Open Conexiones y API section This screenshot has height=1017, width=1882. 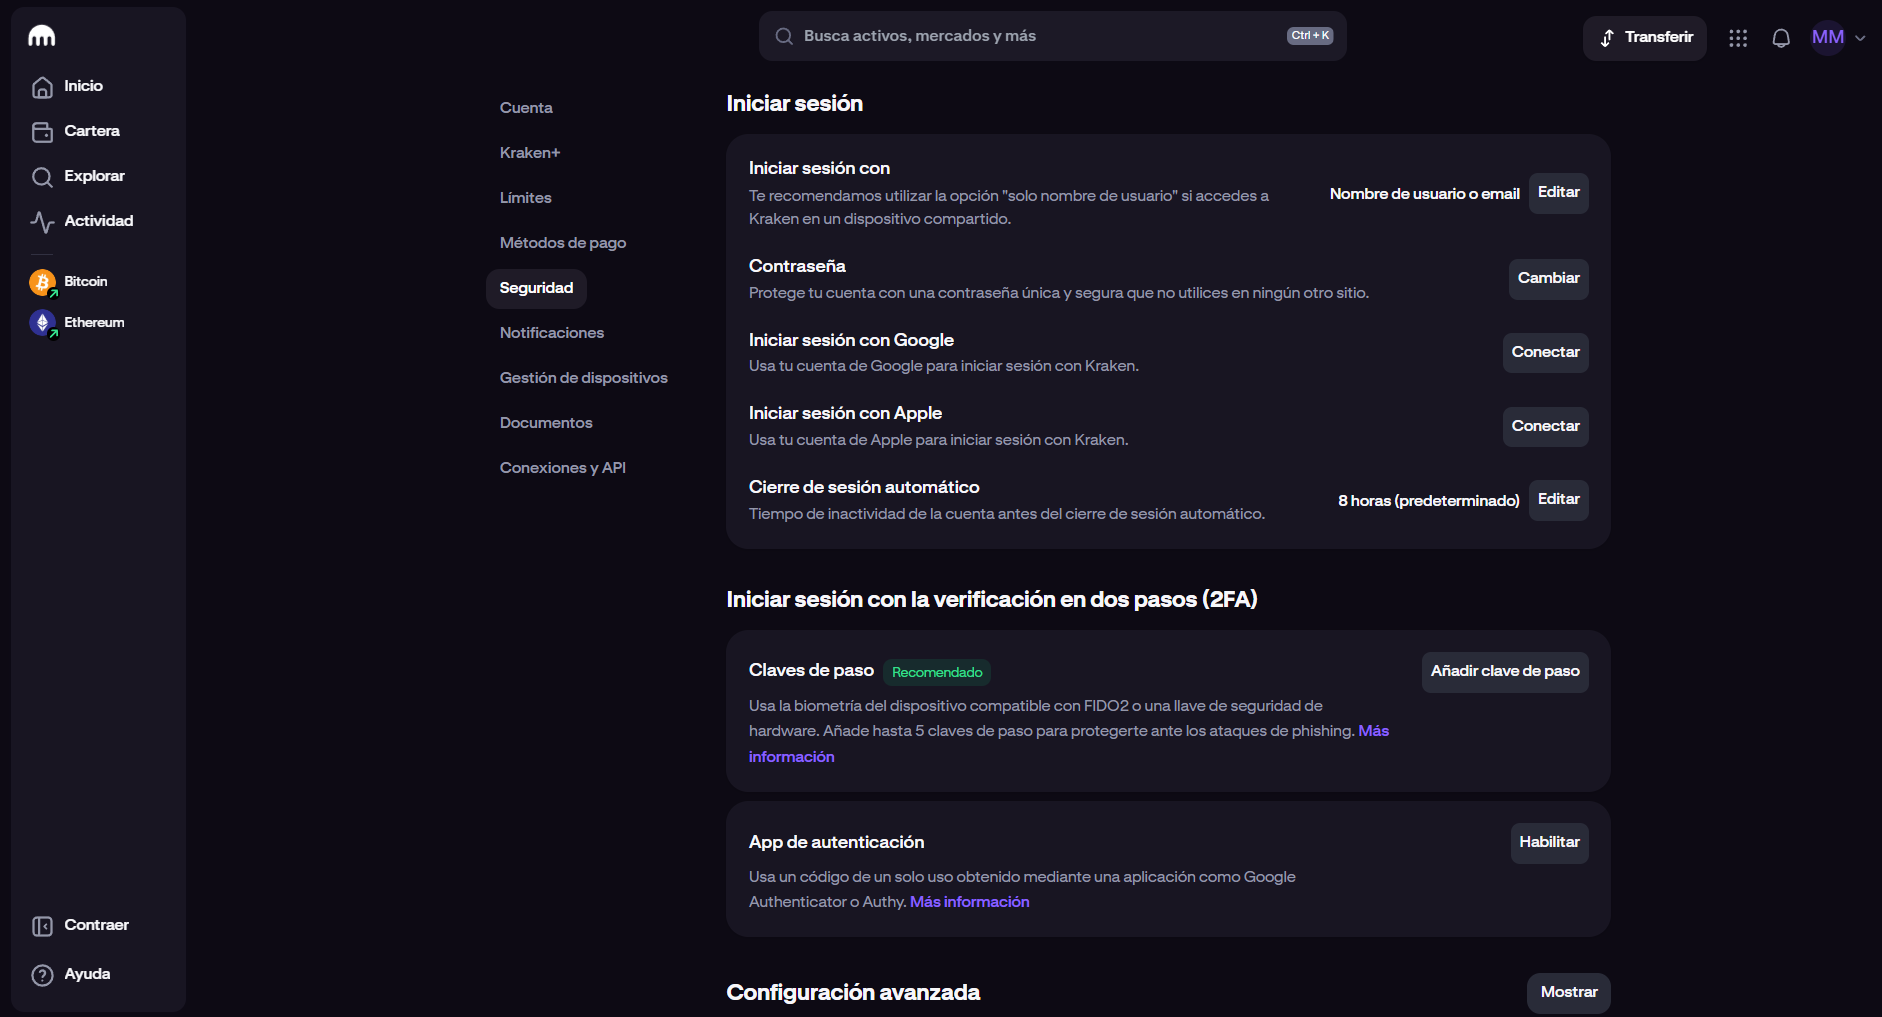(x=563, y=468)
